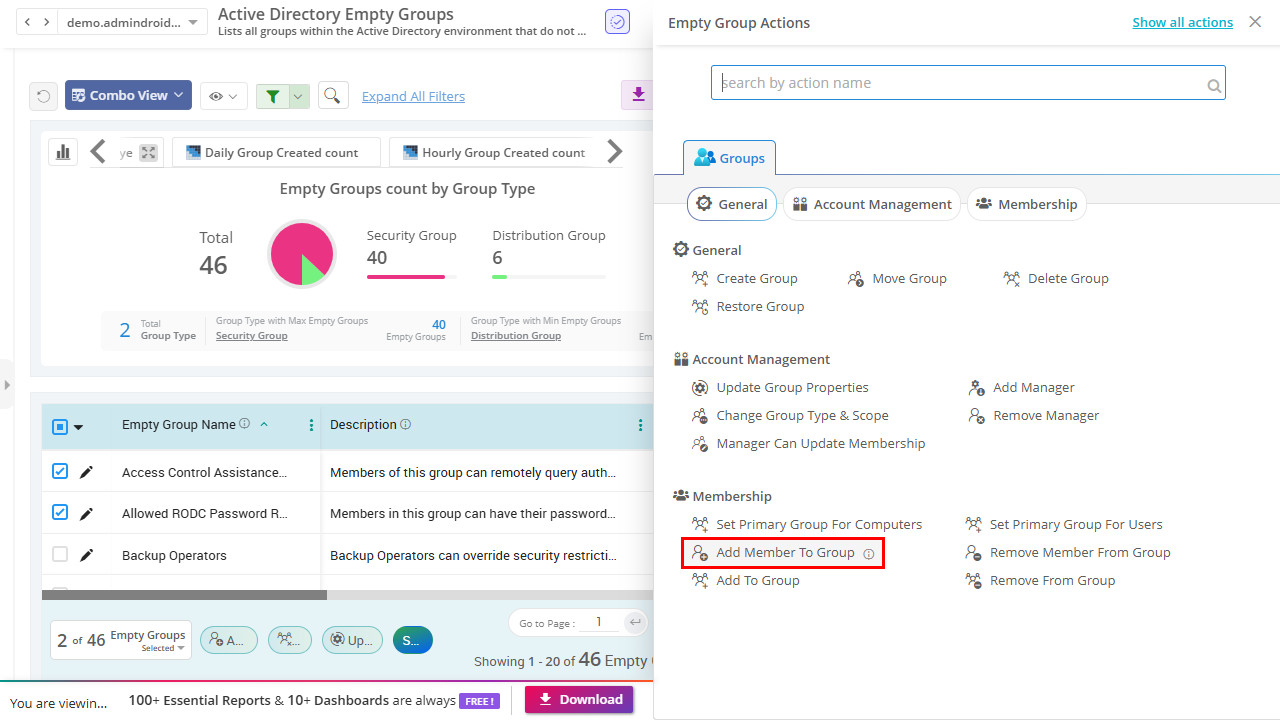Close the Empty Group Actions panel
Image resolution: width=1280 pixels, height=720 pixels.
point(1255,22)
